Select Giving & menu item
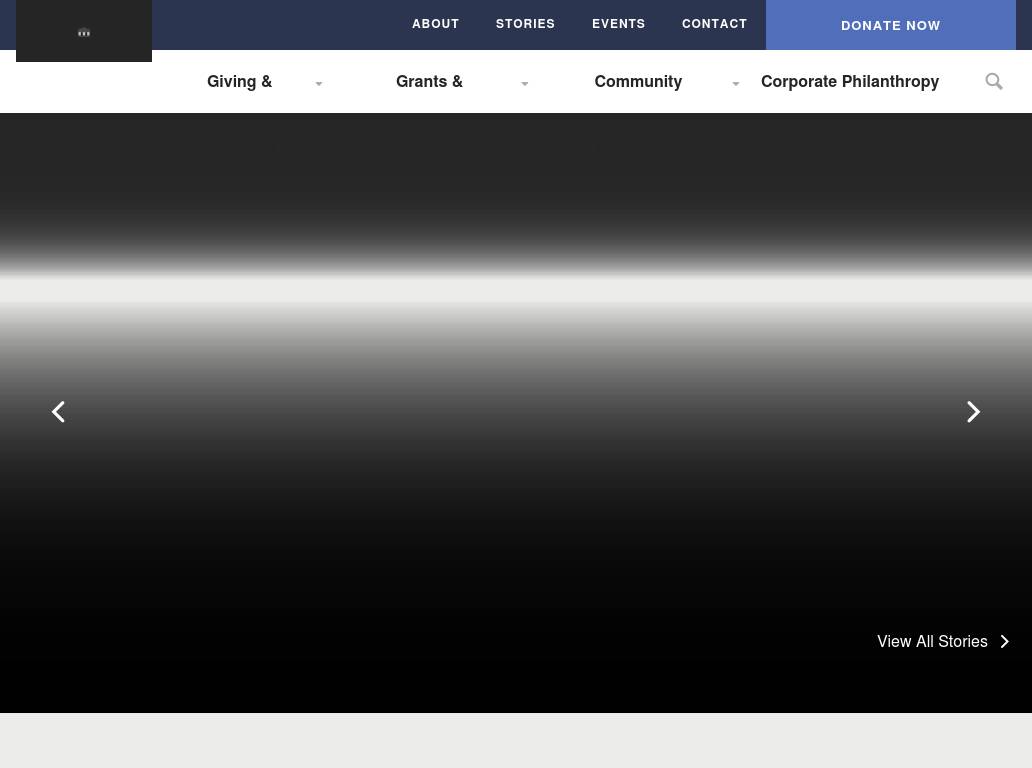The height and width of the screenshot is (768, 1032). pyautogui.click(x=240, y=82)
